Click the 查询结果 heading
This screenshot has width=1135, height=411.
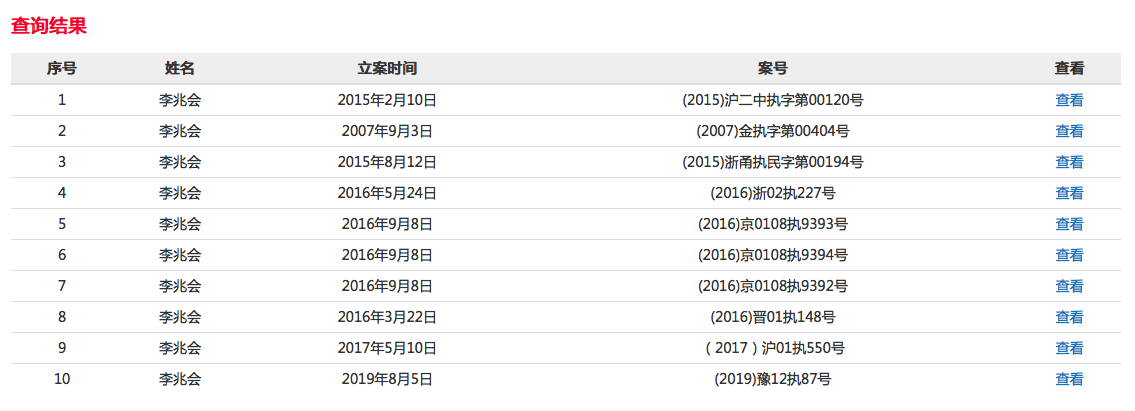(49, 26)
